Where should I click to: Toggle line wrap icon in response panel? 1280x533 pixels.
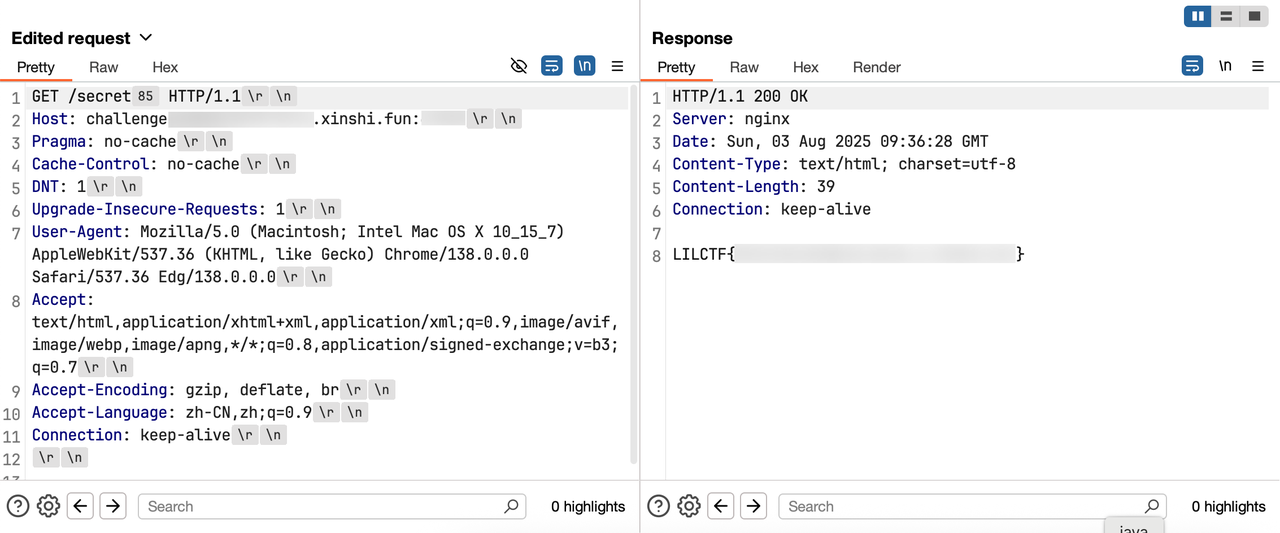coord(1192,66)
